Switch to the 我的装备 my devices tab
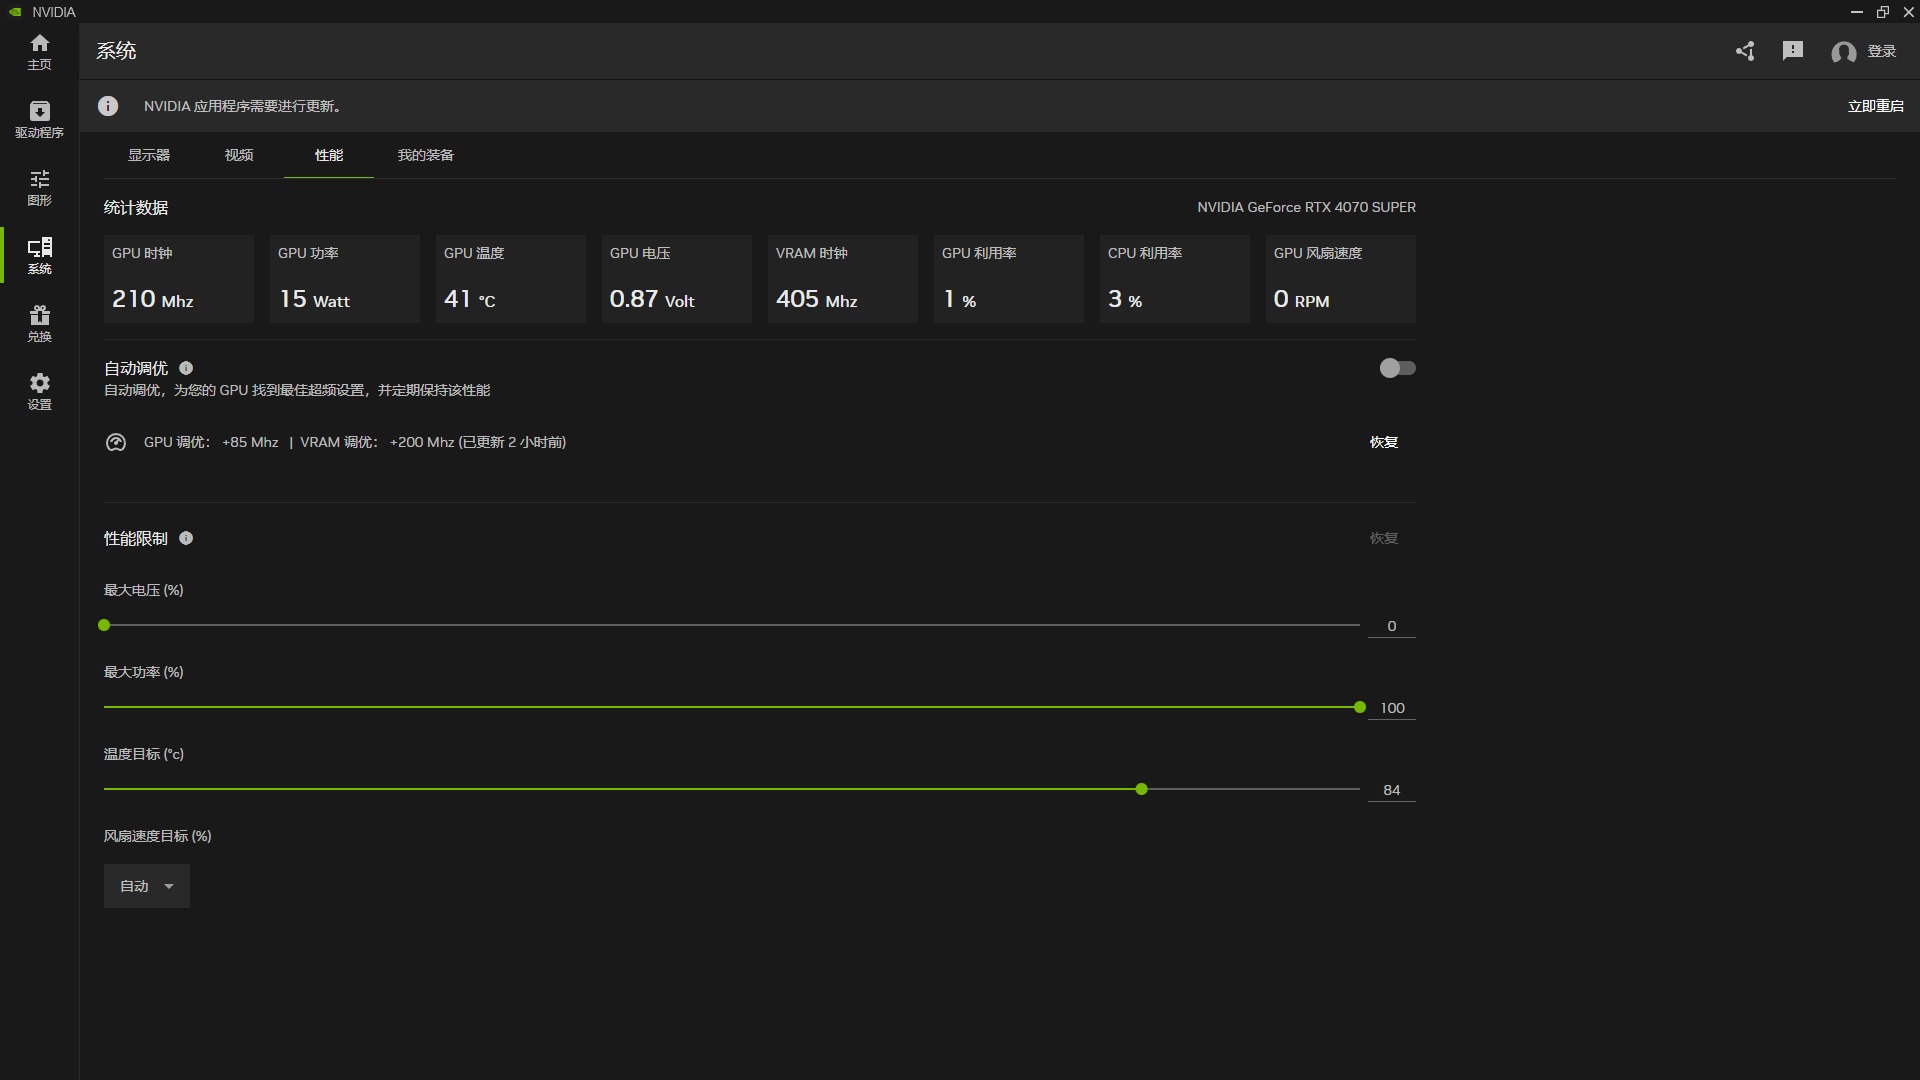Viewport: 1920px width, 1080px height. pos(425,156)
